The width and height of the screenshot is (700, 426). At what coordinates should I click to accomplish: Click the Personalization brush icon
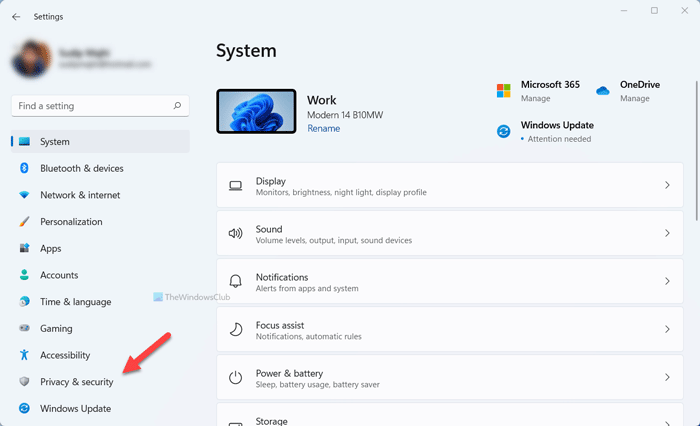click(x=25, y=222)
